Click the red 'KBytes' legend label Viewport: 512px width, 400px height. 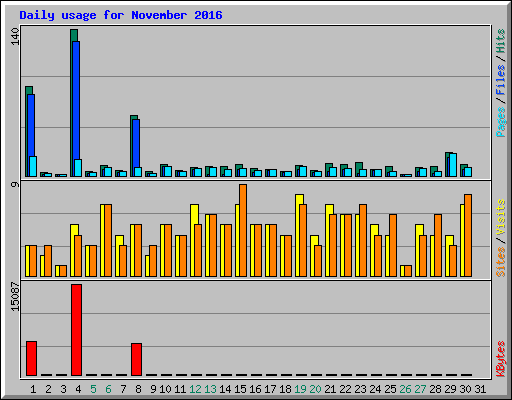pyautogui.click(x=501, y=359)
